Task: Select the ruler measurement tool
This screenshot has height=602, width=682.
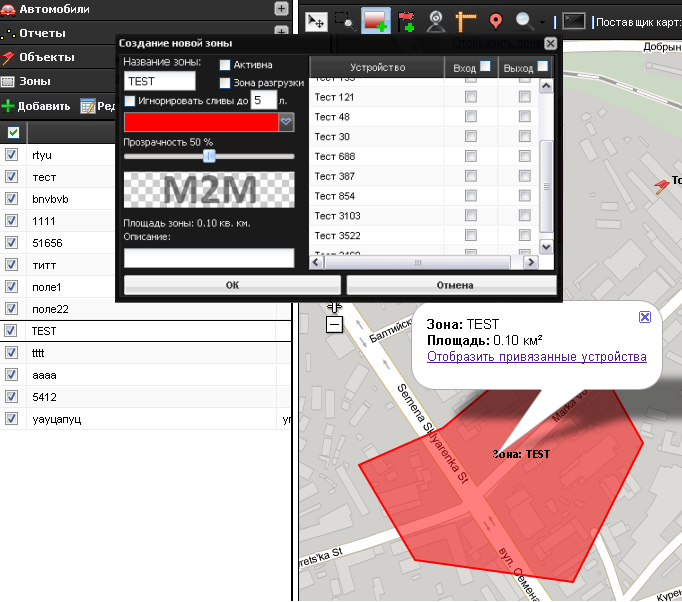Action: [x=466, y=20]
